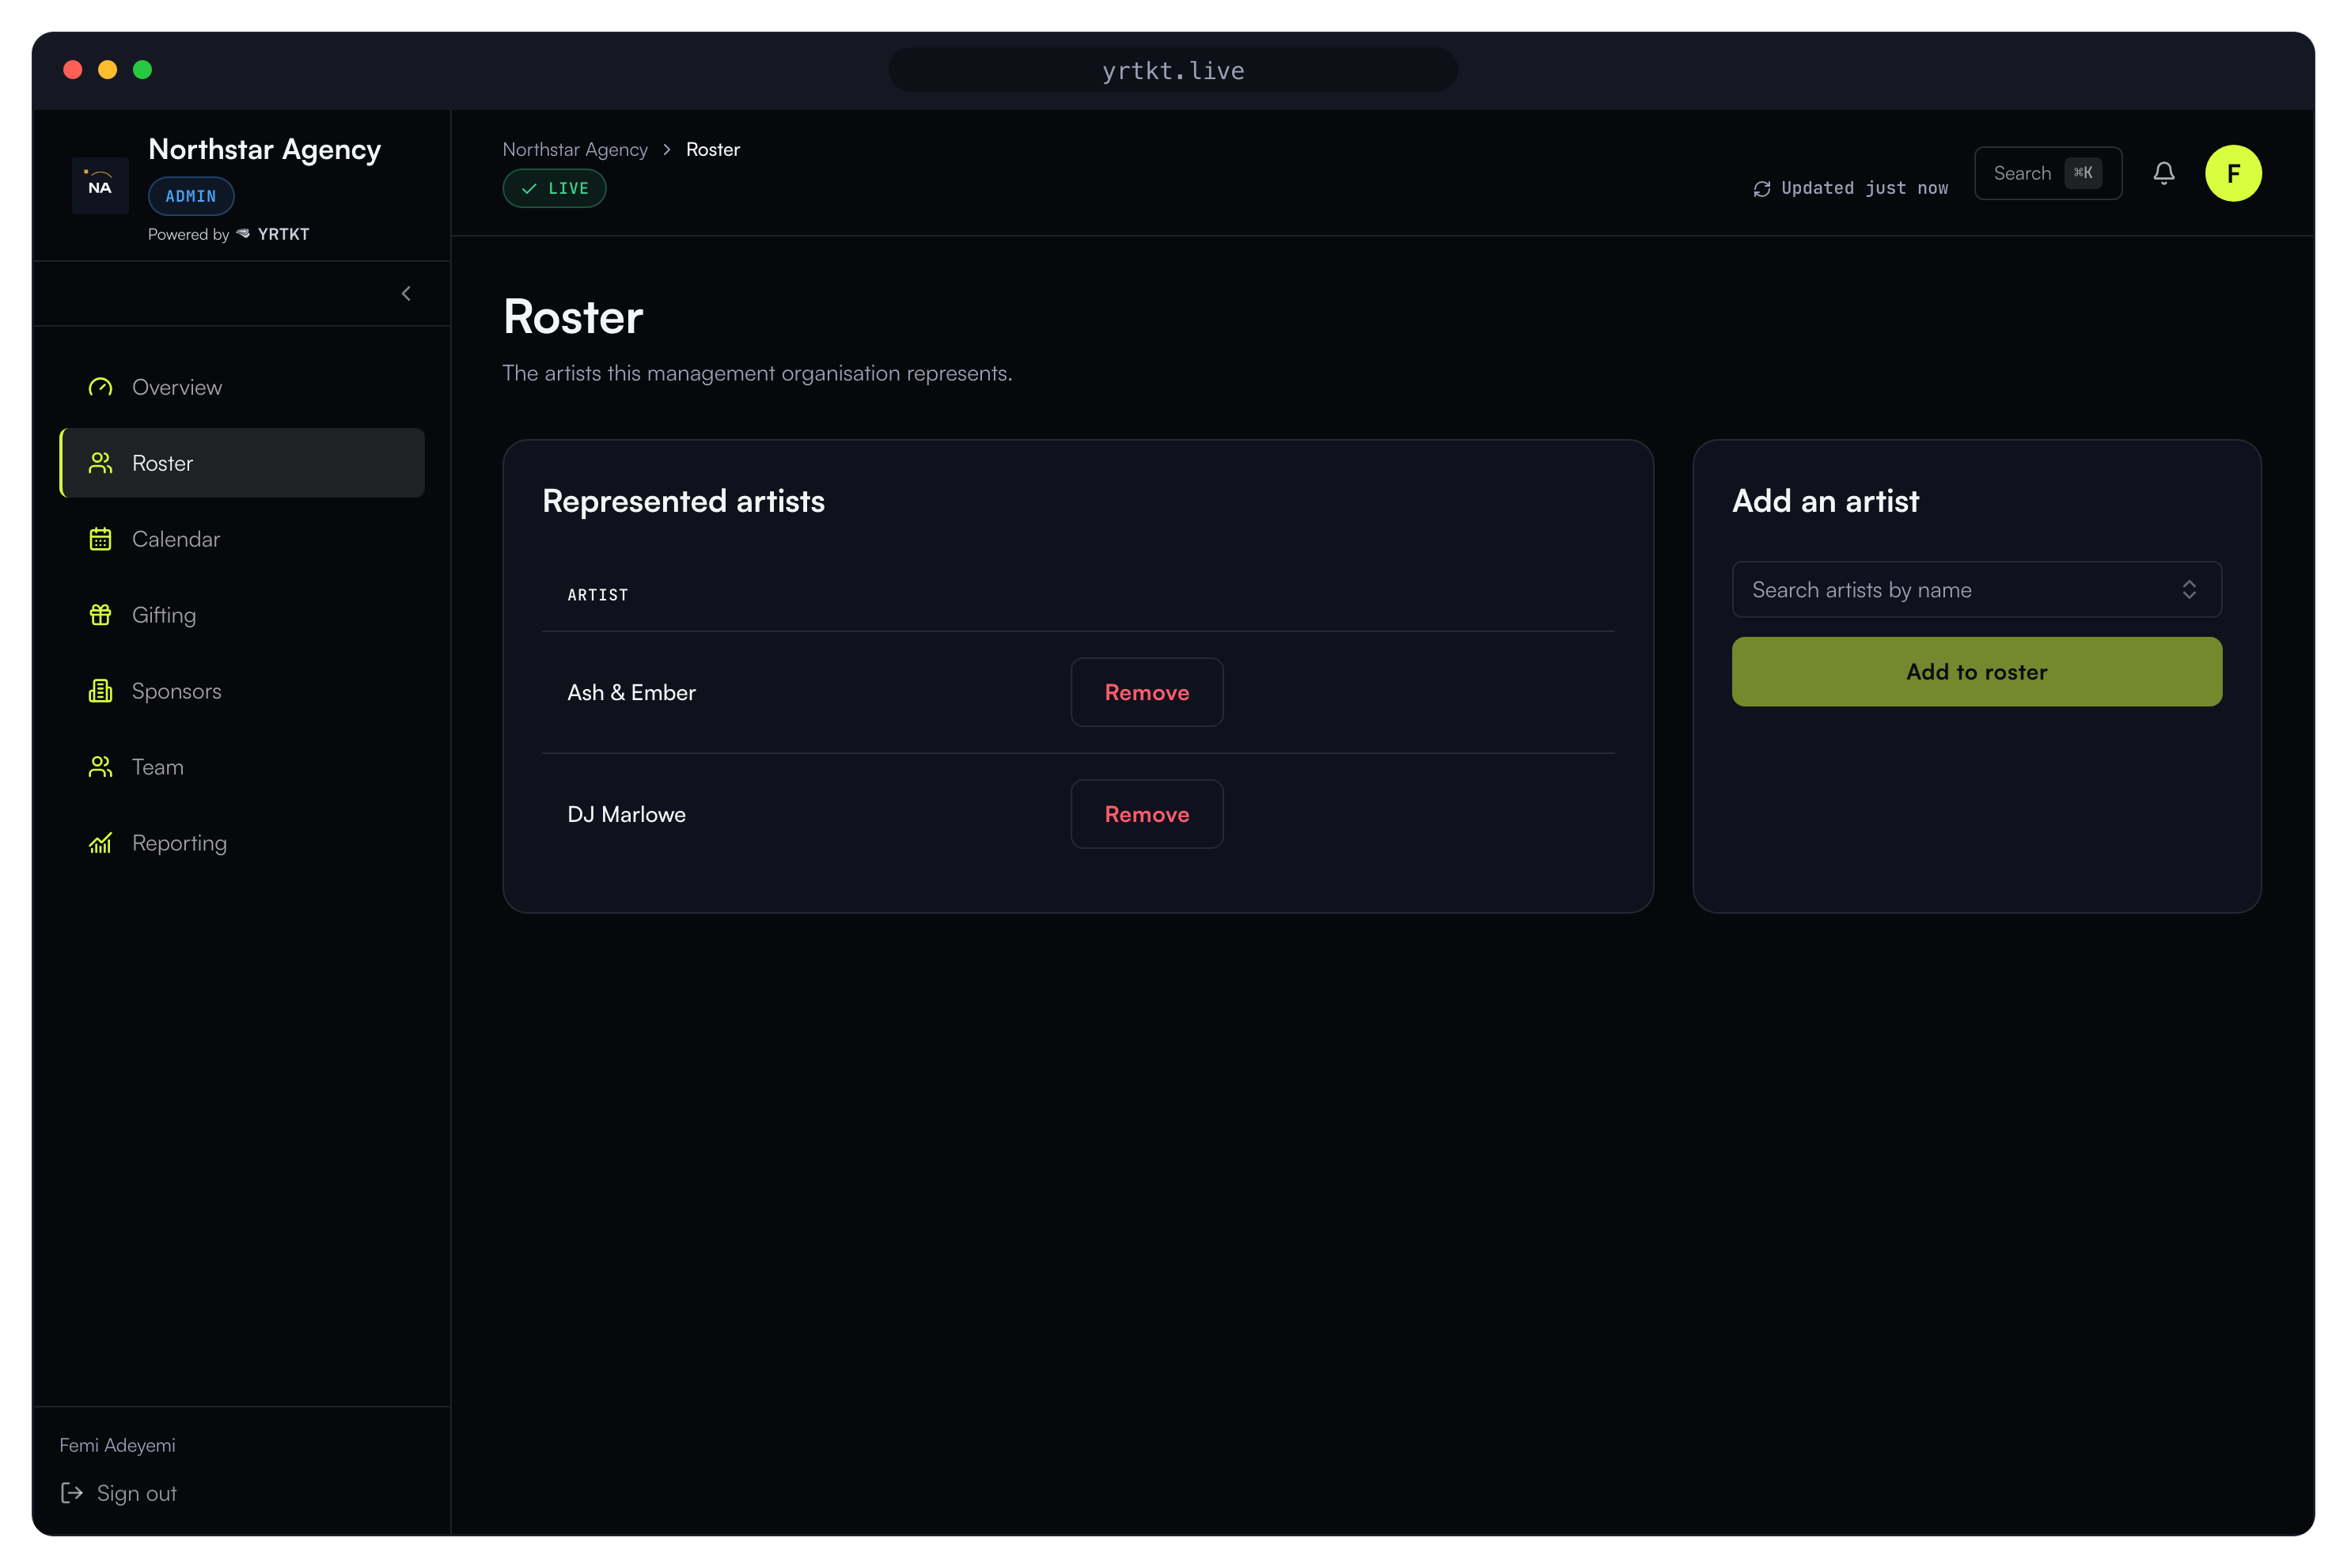Click the Northstar Agency NA logo
This screenshot has height=1568, width=2347.
pos(100,185)
